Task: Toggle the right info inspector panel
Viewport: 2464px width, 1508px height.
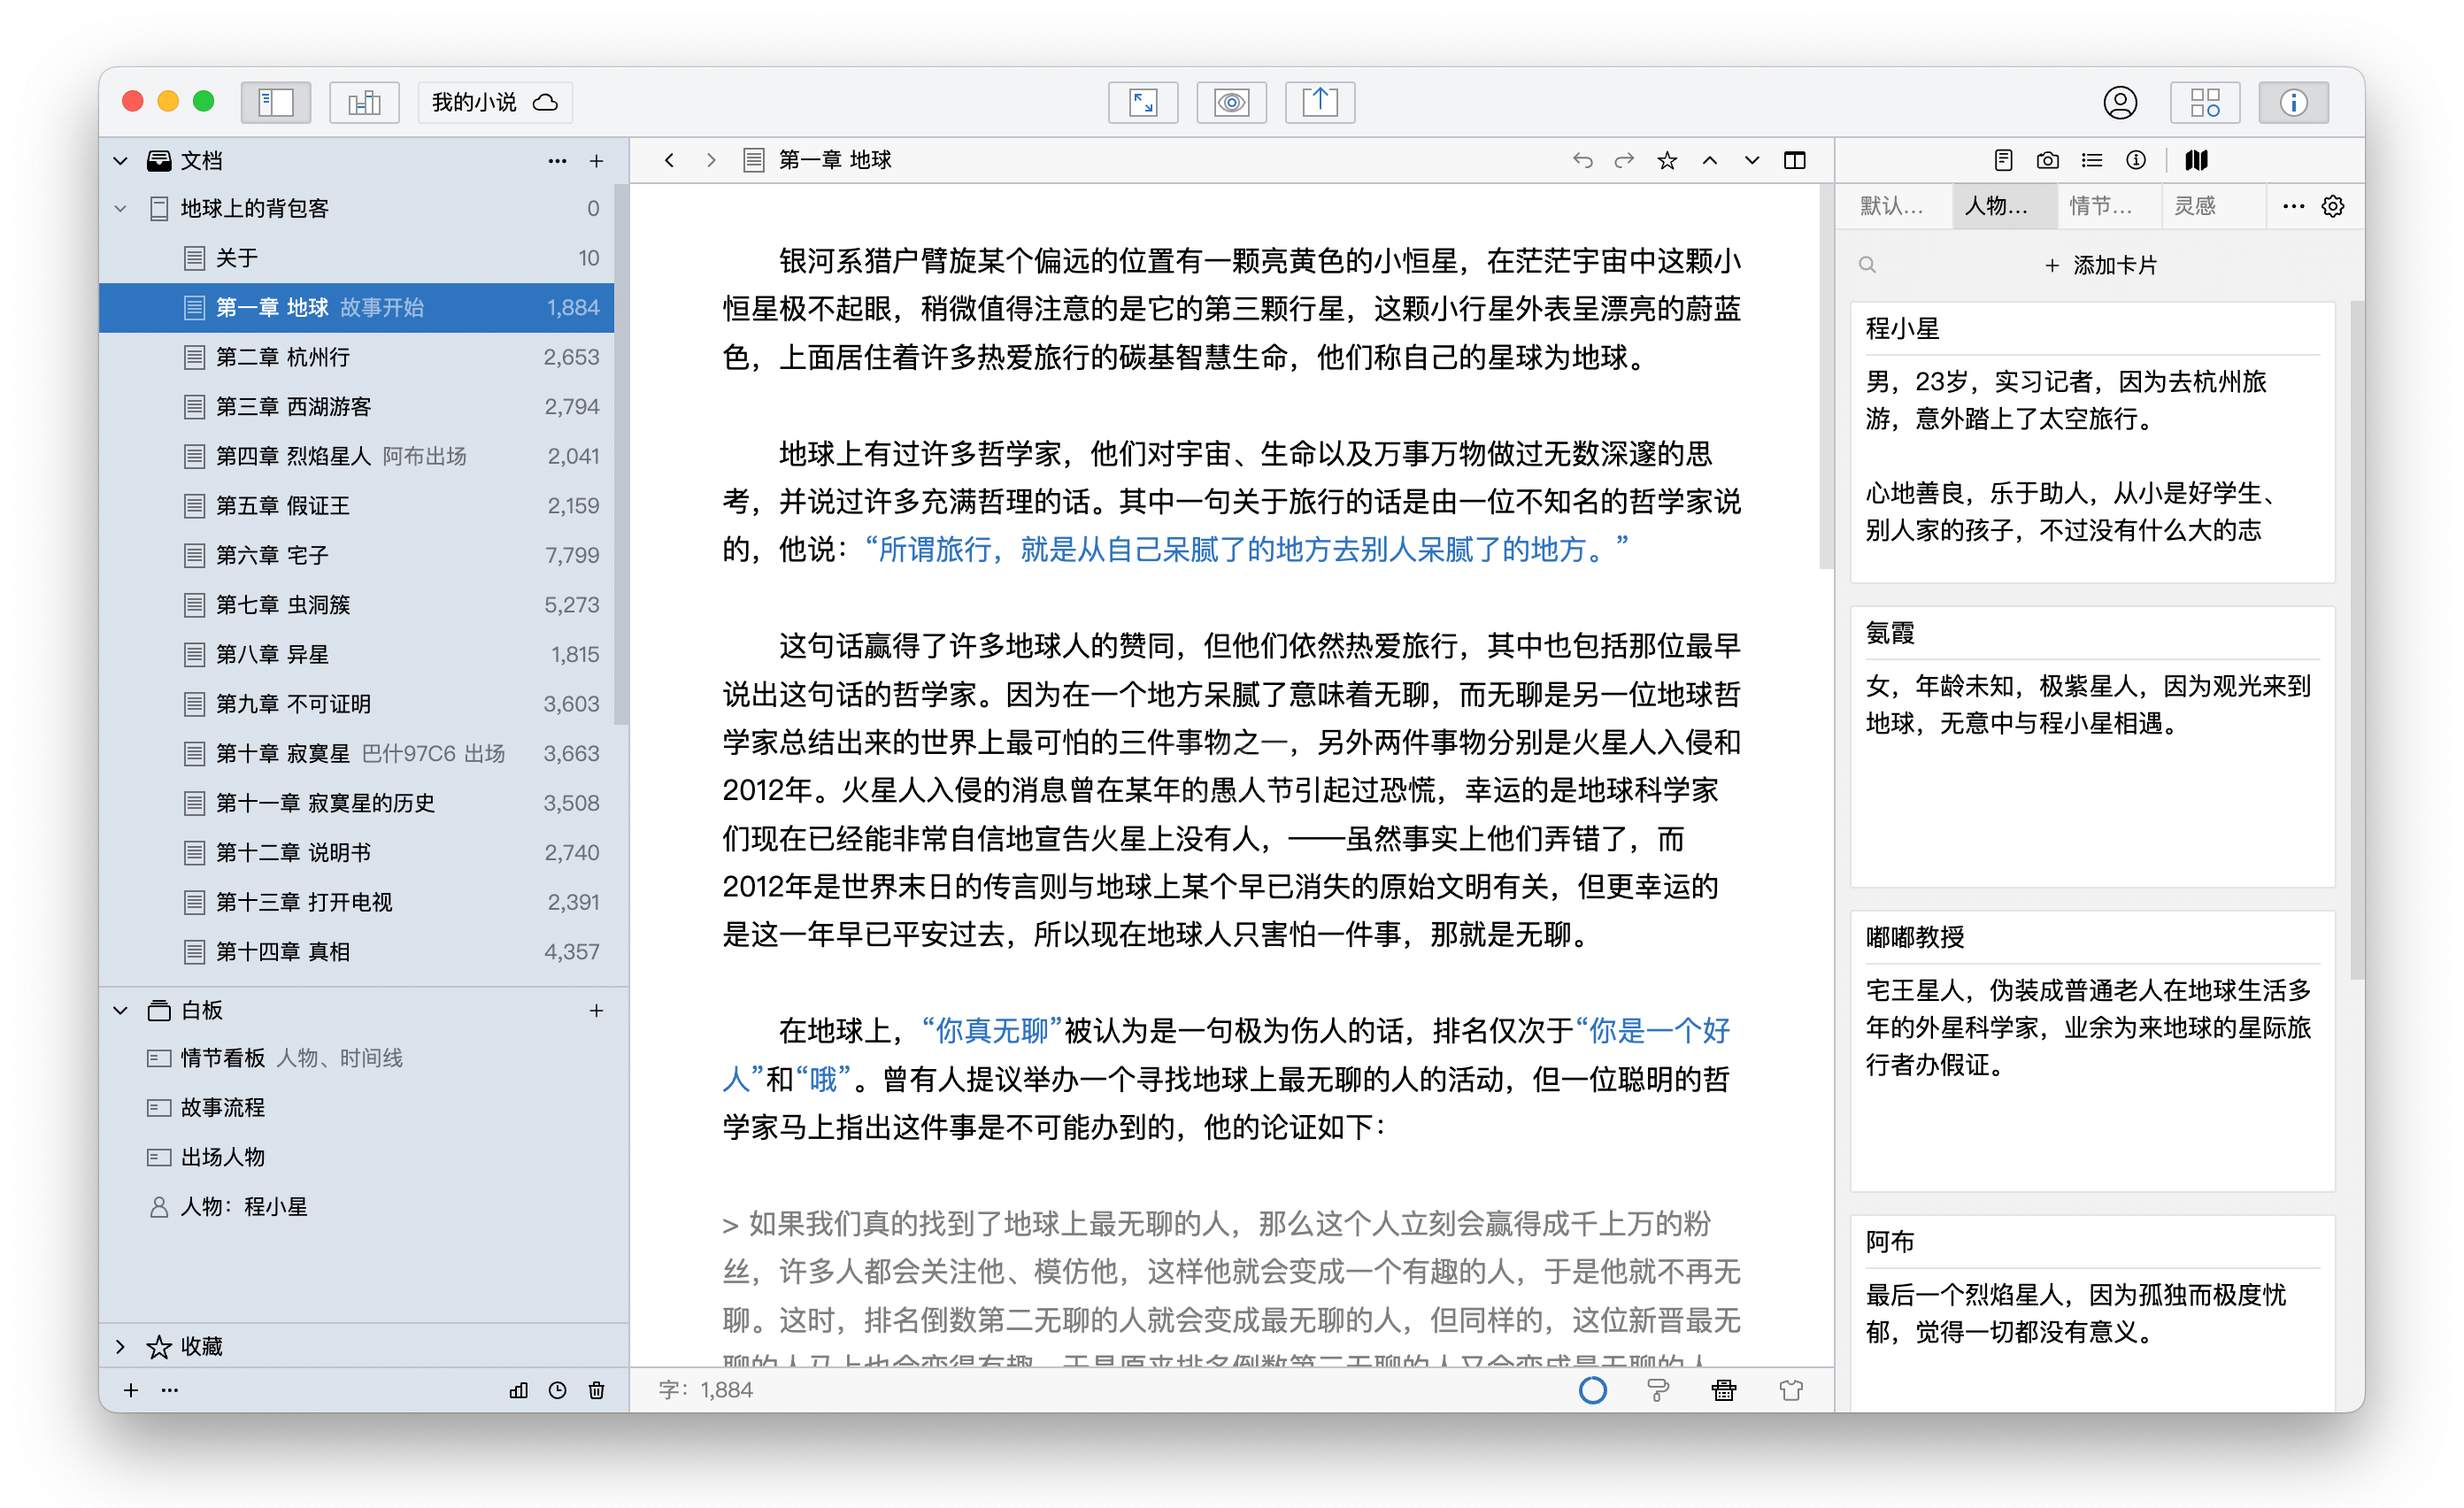Action: point(2293,102)
